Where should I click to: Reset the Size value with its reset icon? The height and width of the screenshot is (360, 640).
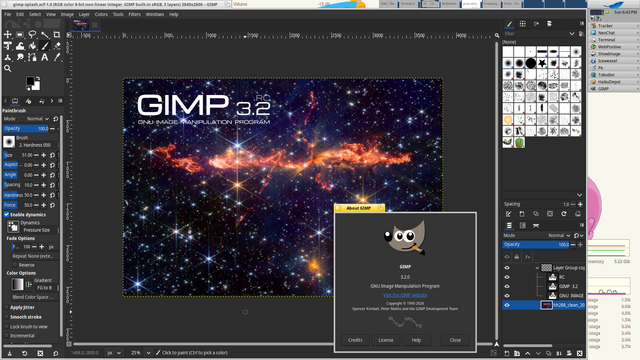tap(52, 155)
